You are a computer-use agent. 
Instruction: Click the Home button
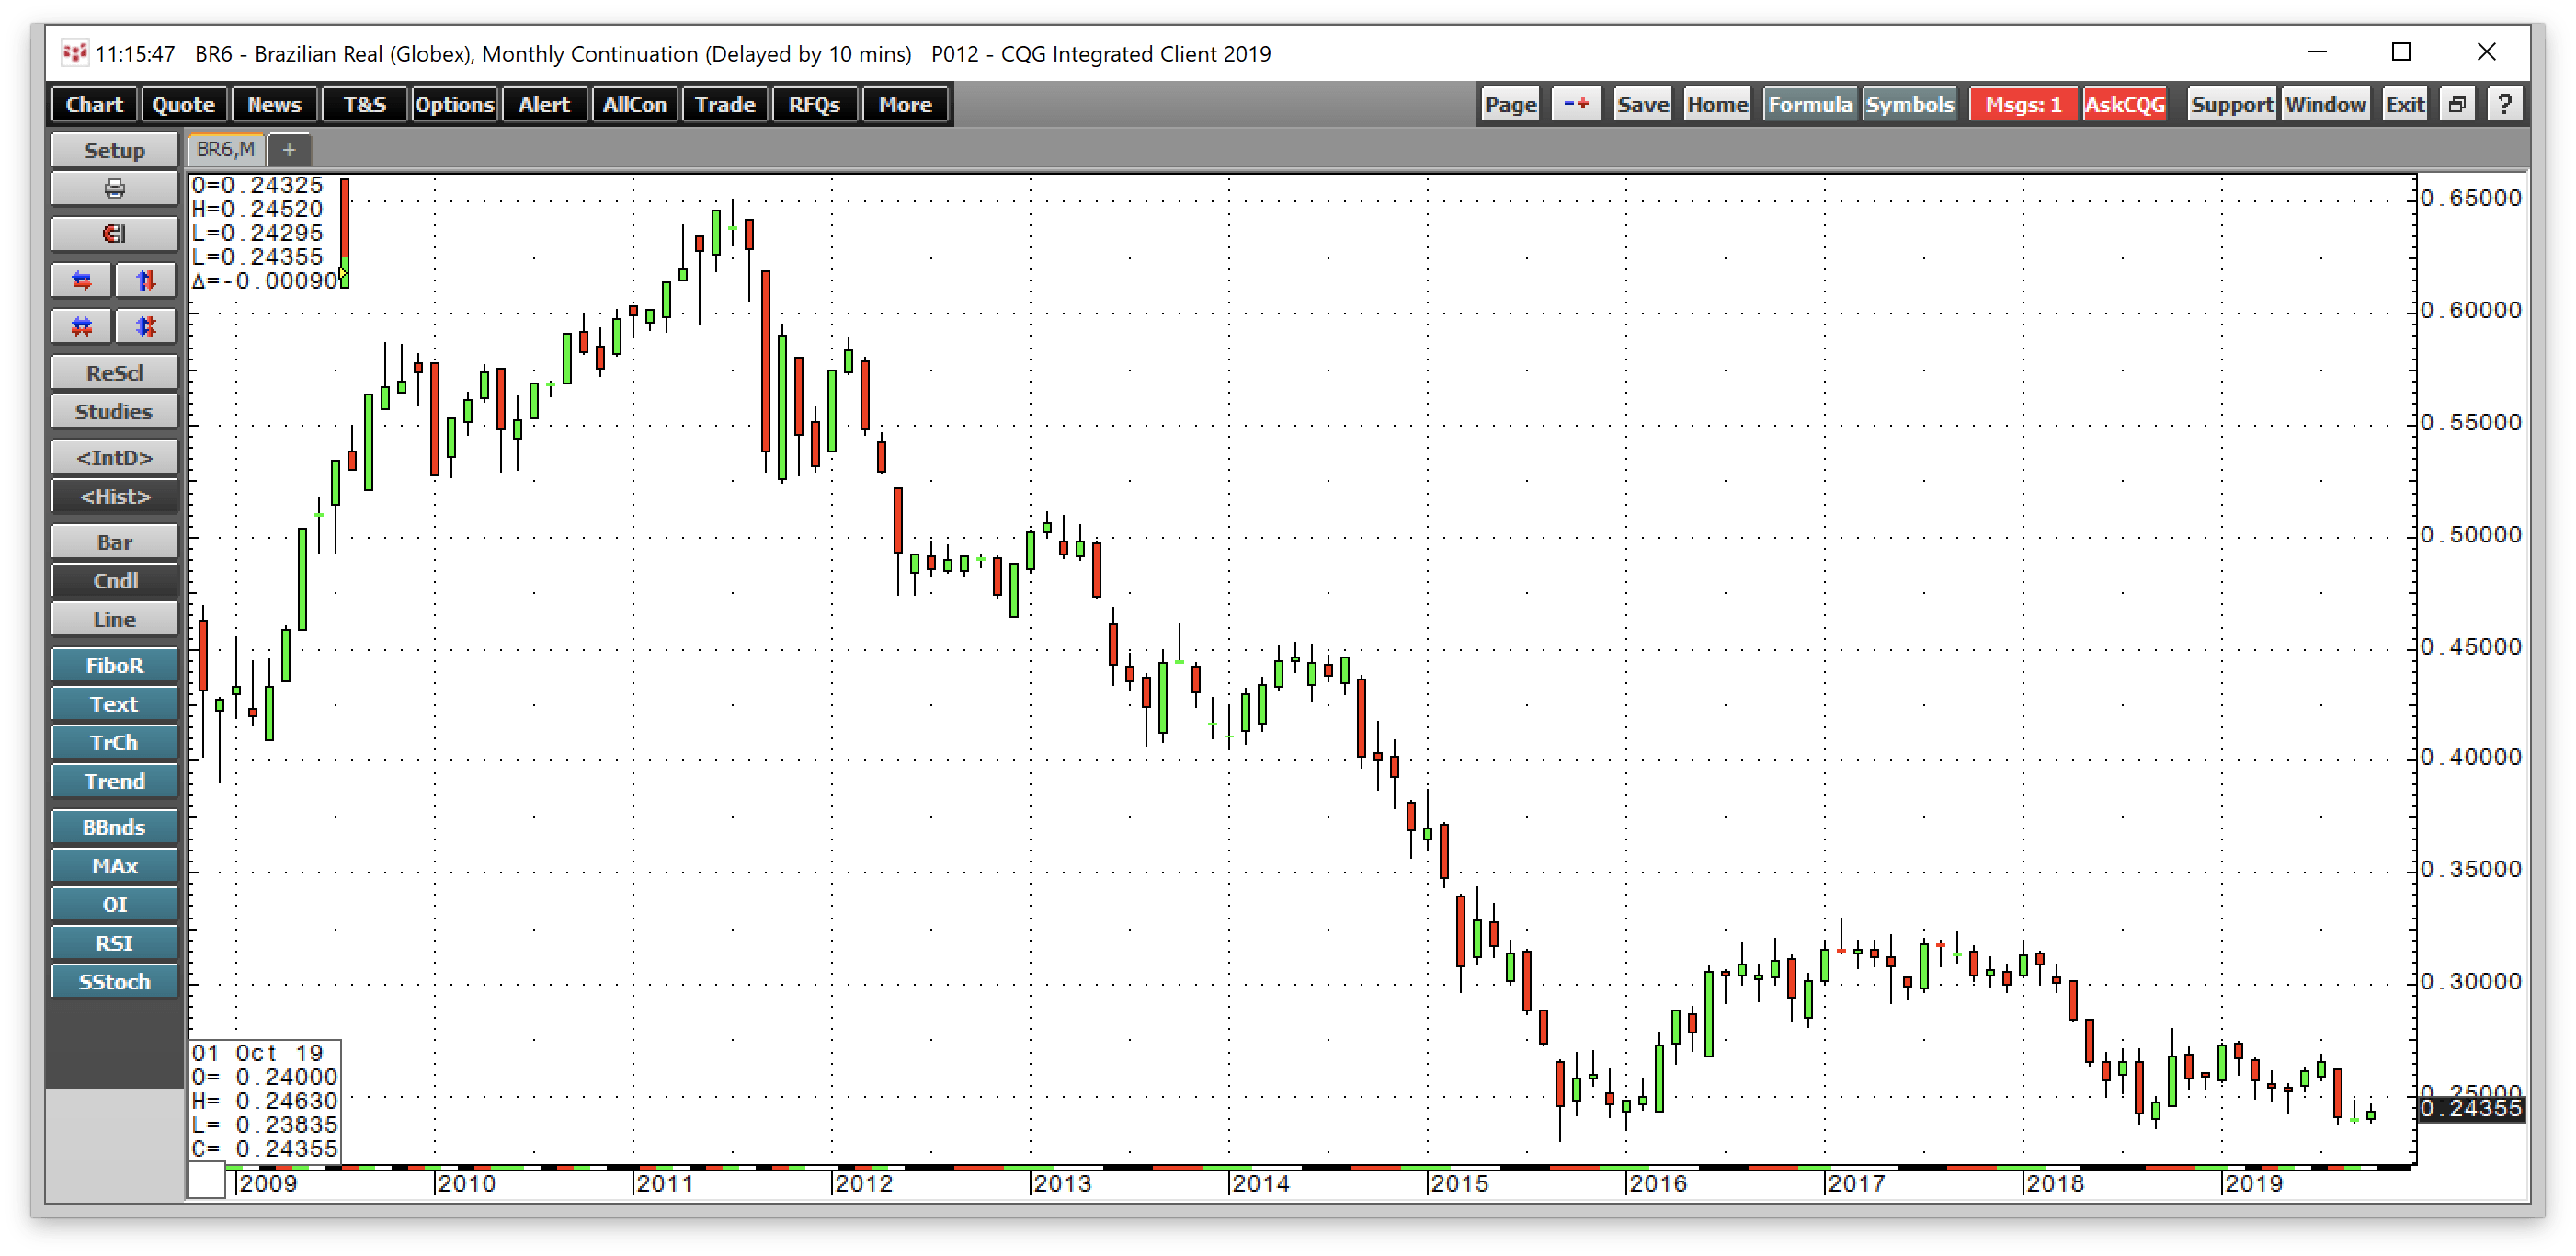(x=1717, y=104)
